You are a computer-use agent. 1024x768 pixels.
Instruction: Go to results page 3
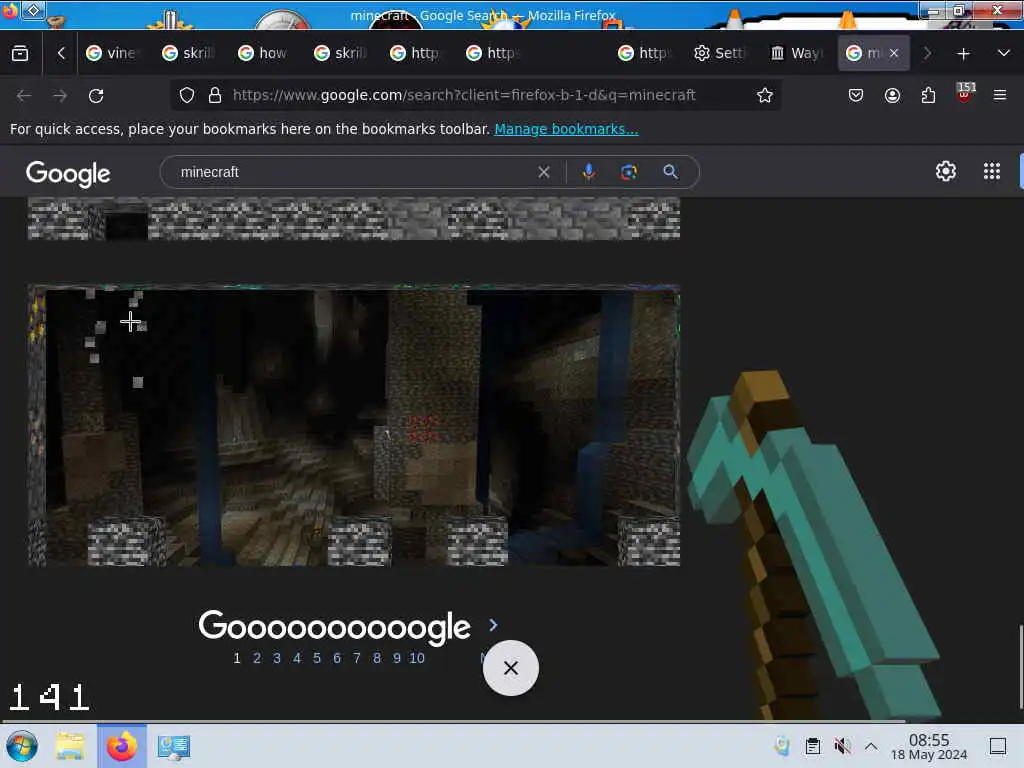pyautogui.click(x=277, y=658)
